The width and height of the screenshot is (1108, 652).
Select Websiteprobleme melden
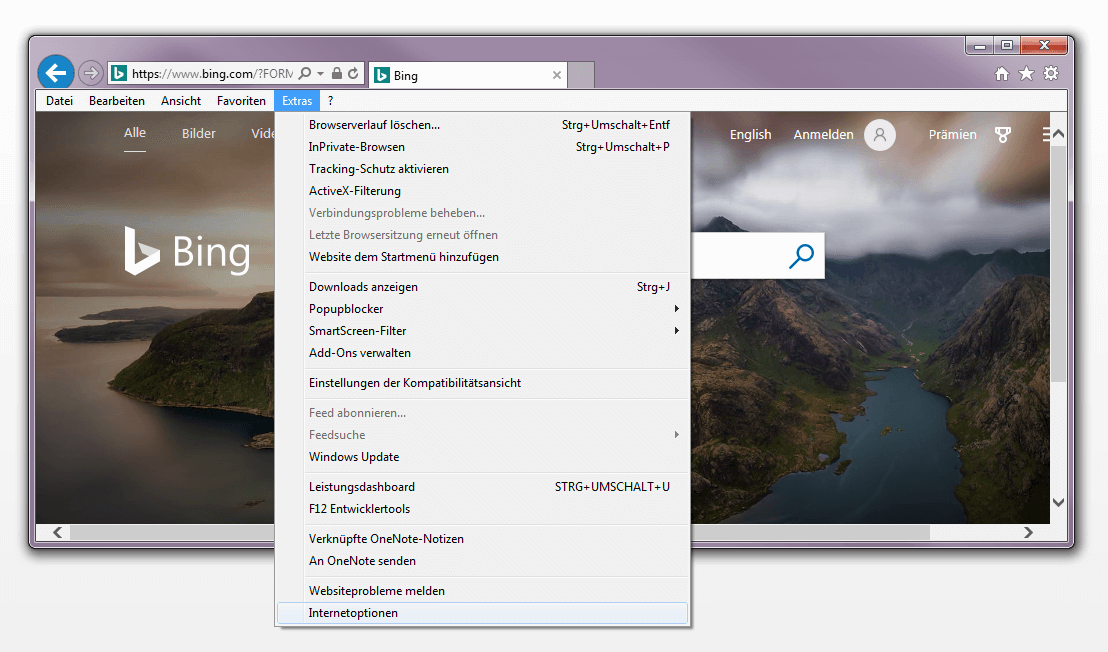tap(483, 591)
